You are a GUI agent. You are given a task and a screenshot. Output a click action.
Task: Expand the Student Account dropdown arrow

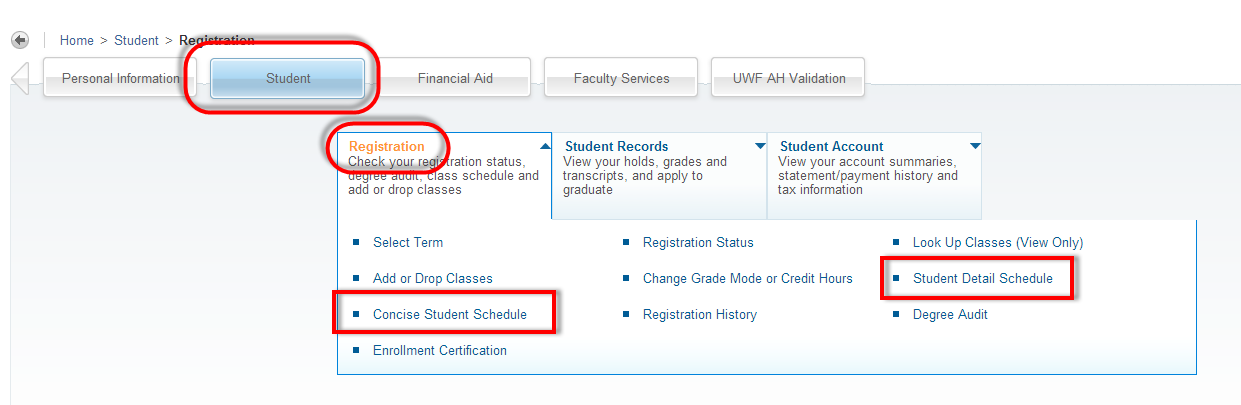[x=975, y=146]
